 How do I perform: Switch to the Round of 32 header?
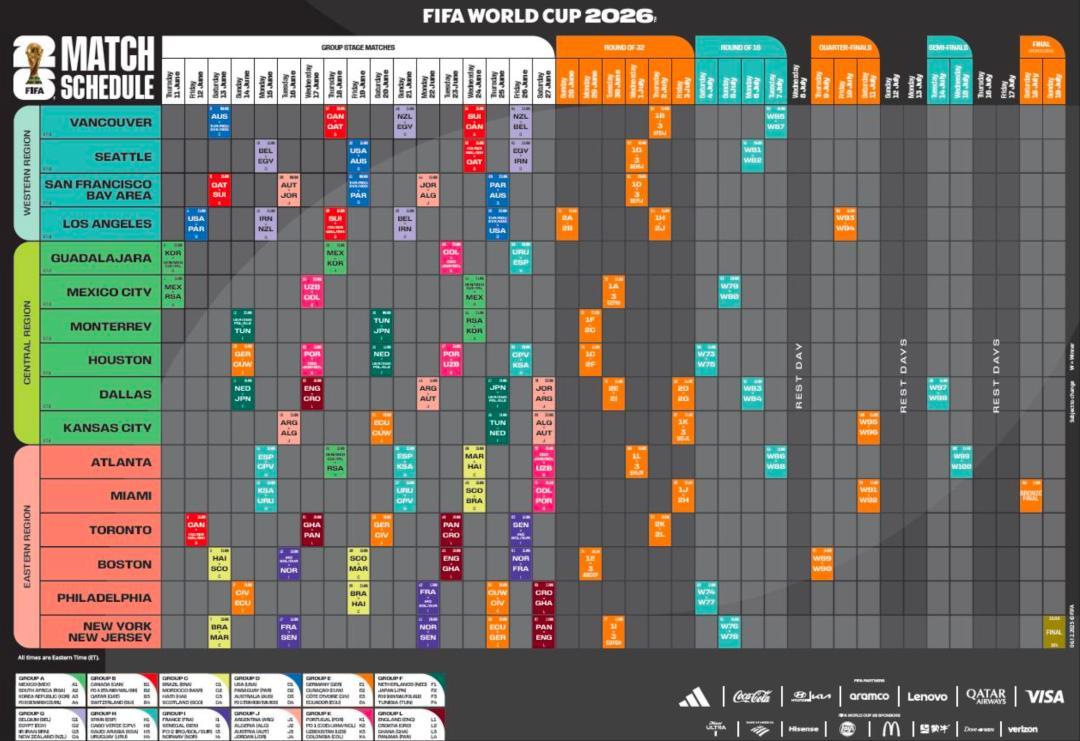[623, 47]
